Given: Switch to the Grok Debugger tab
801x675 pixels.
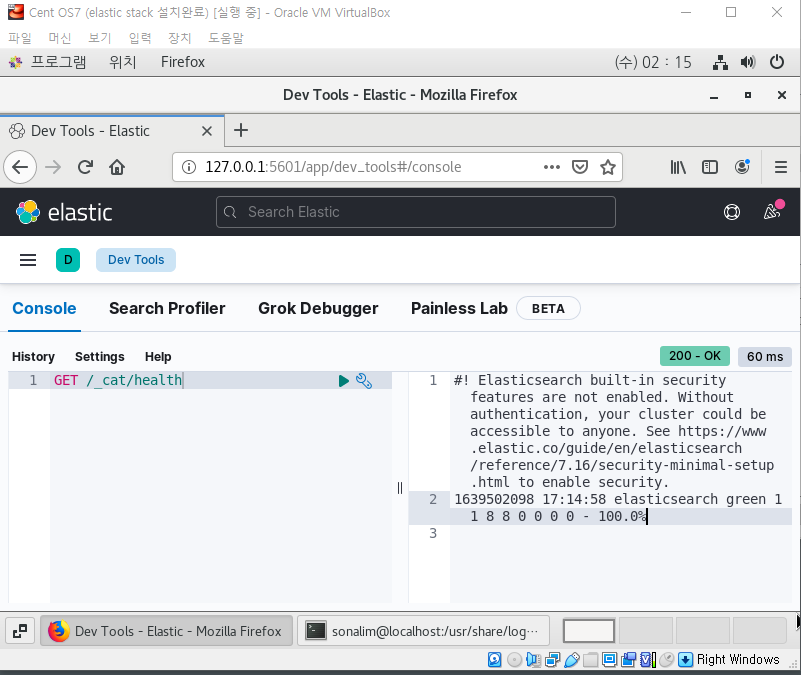Looking at the screenshot, I should (318, 309).
